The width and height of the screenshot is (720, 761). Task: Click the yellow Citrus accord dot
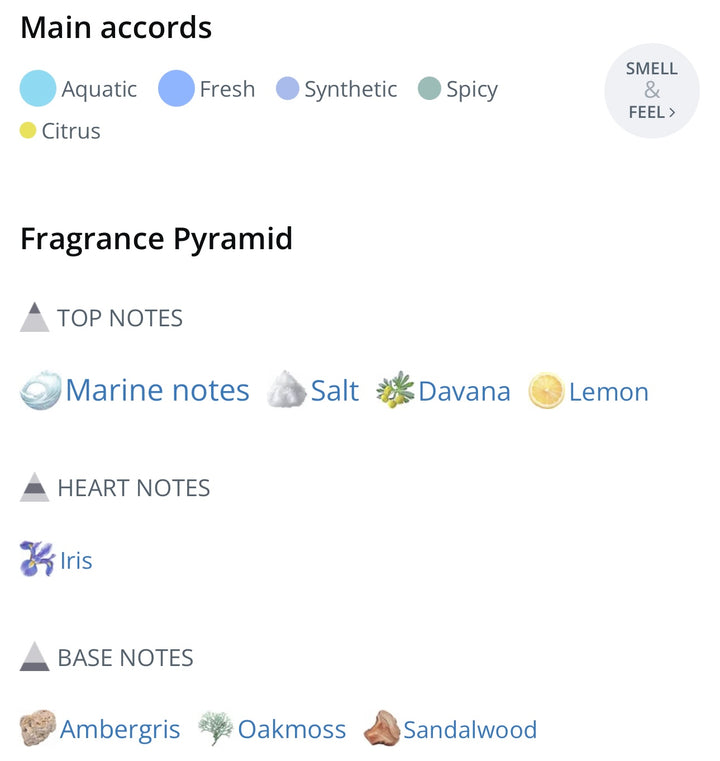28,130
